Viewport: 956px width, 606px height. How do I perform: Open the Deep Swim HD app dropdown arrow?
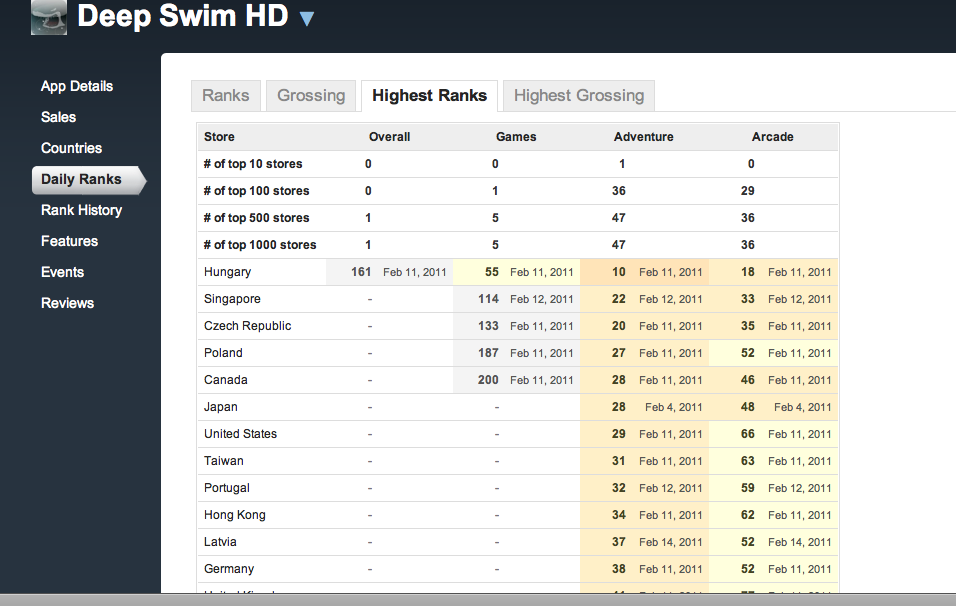coord(307,19)
